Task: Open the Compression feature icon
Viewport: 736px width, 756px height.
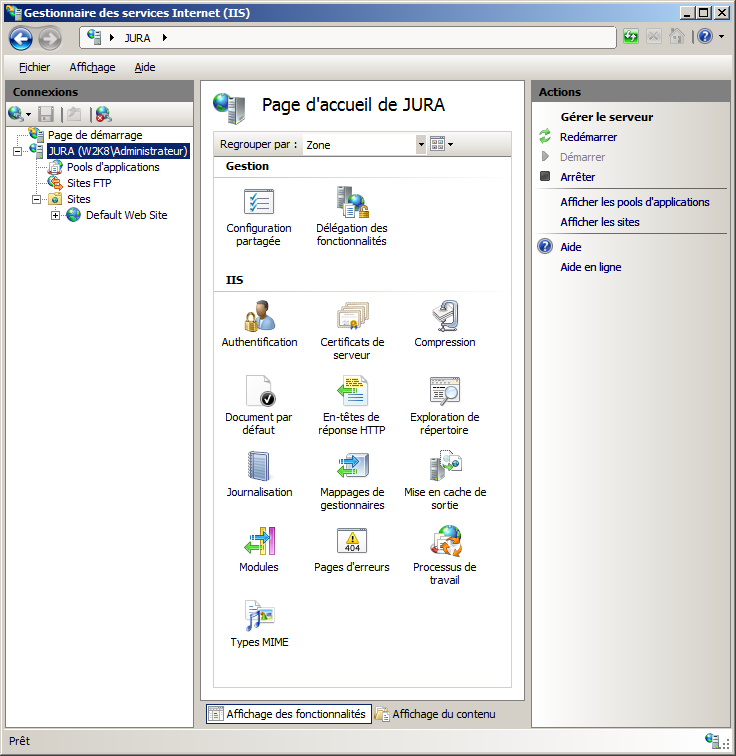Action: click(x=445, y=317)
